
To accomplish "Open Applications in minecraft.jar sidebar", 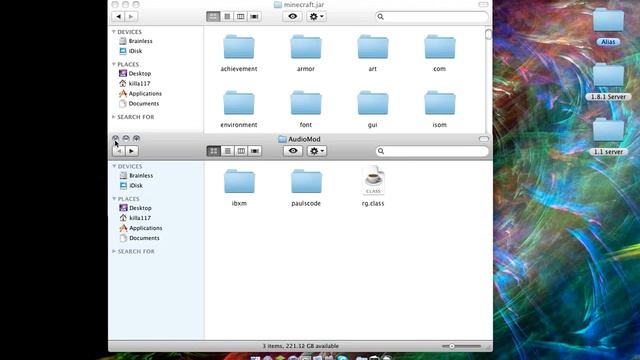I will click(x=140, y=93).
